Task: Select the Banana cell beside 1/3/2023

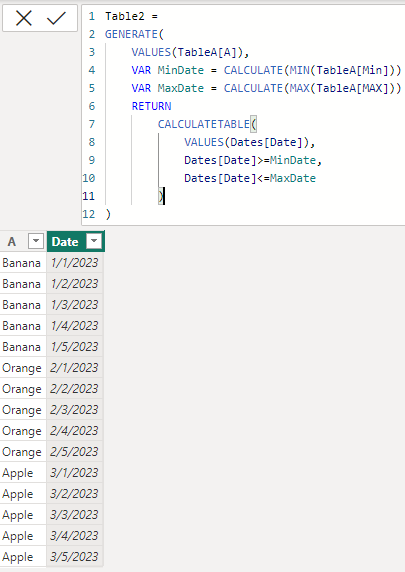Action: 23,305
